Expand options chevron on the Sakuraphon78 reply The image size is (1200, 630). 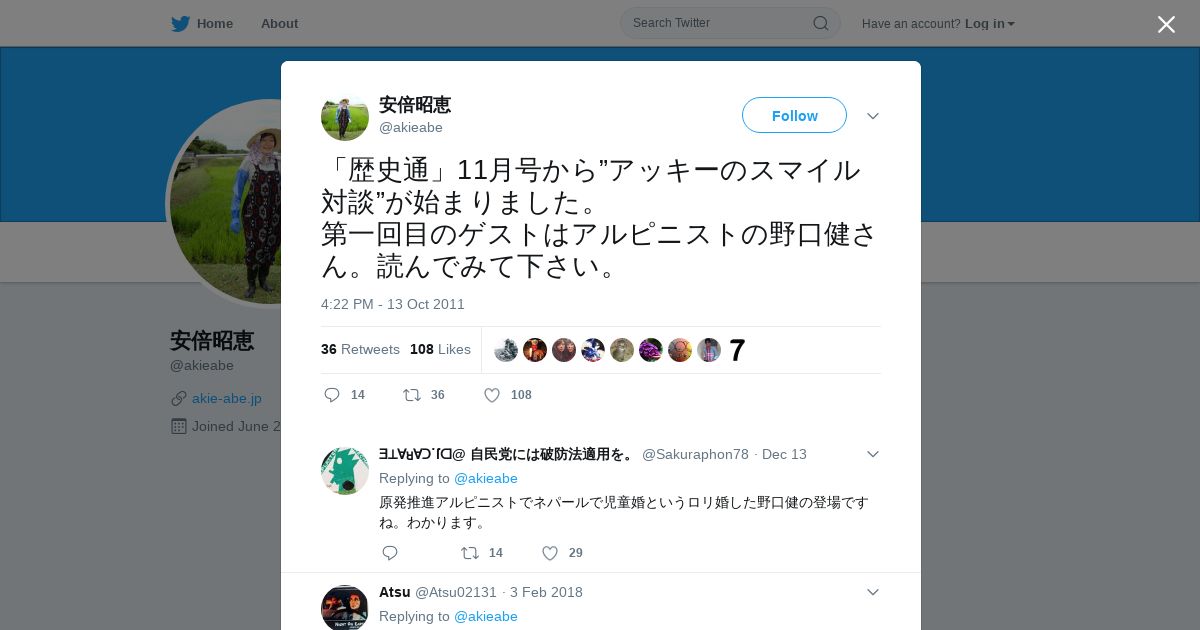(x=873, y=454)
